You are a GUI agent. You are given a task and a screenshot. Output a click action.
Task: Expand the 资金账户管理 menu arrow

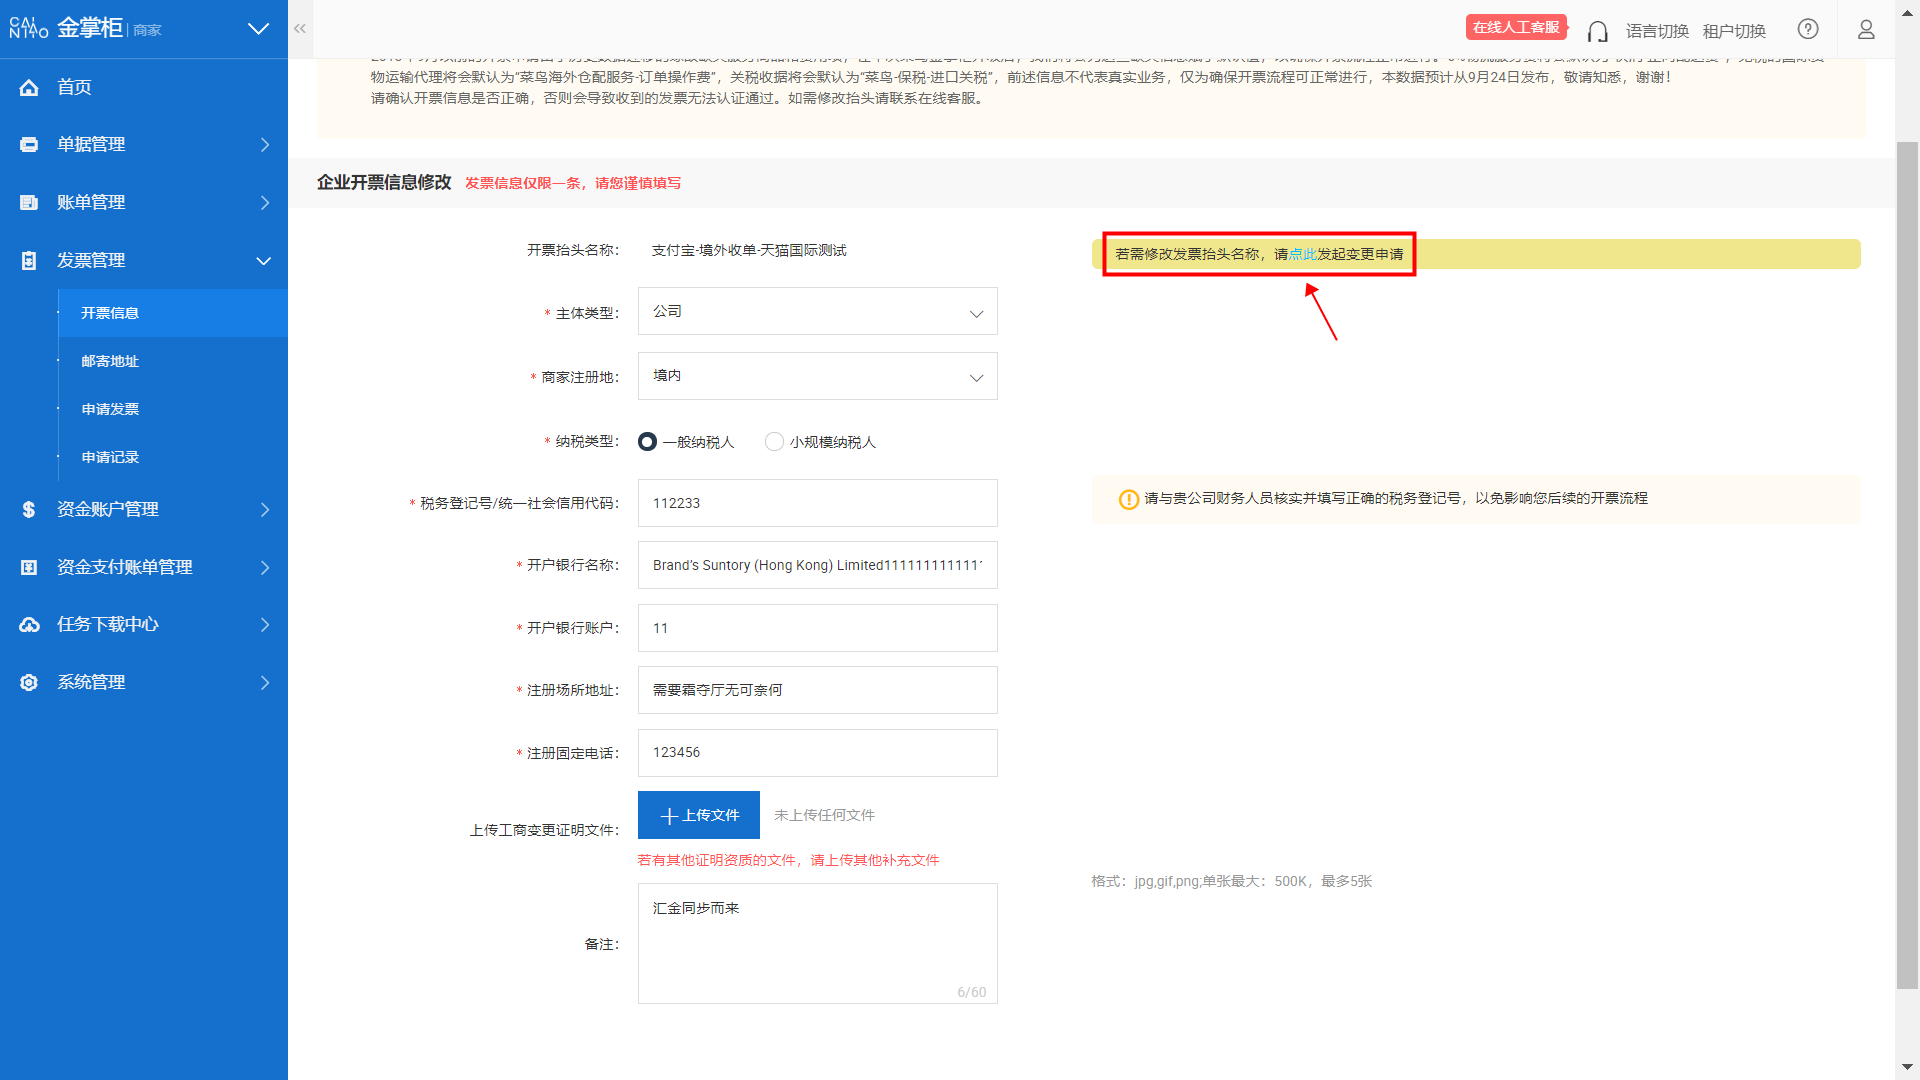tap(265, 510)
